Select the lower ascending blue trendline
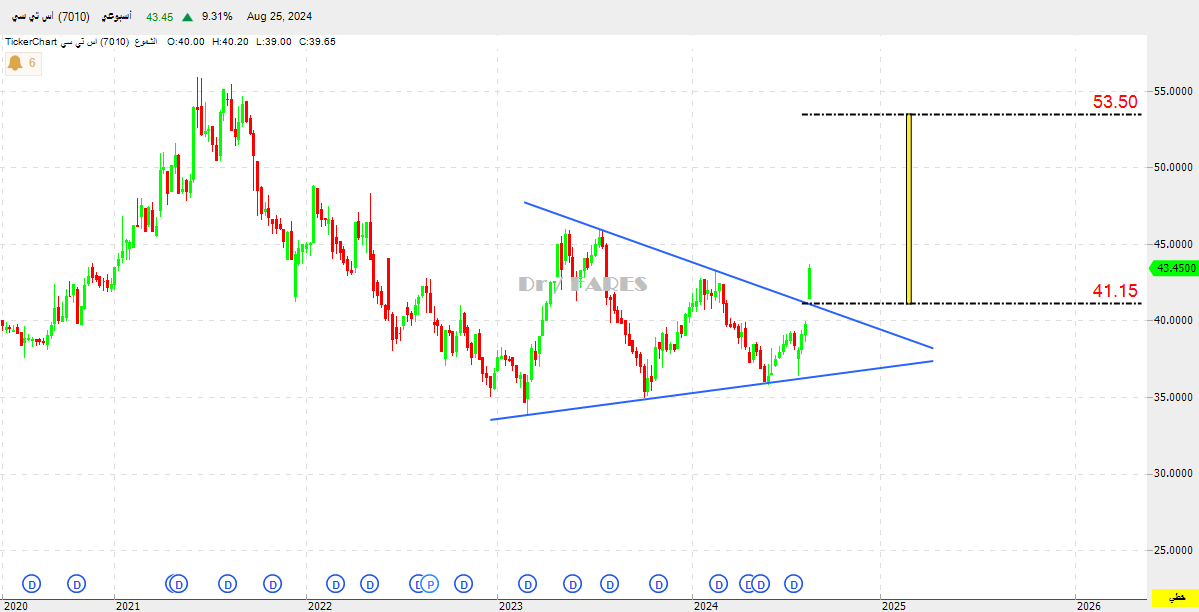This screenshot has width=1199, height=612. pyautogui.click(x=711, y=390)
